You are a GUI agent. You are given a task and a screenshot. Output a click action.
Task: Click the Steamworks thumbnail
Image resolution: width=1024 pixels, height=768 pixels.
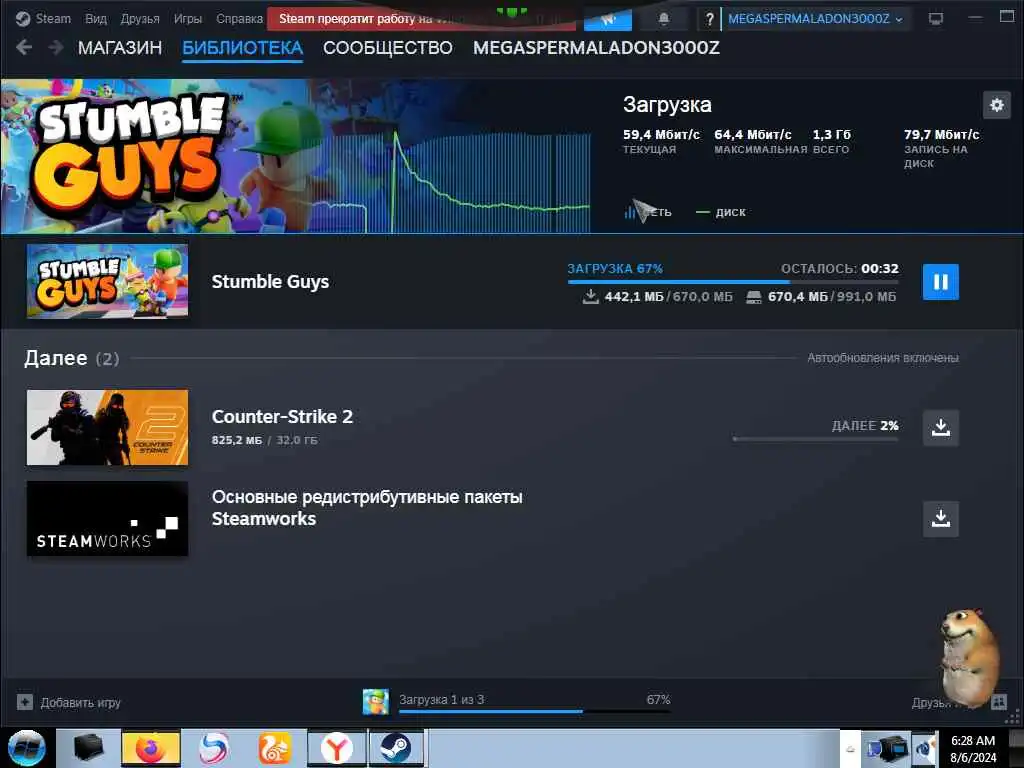coord(107,519)
